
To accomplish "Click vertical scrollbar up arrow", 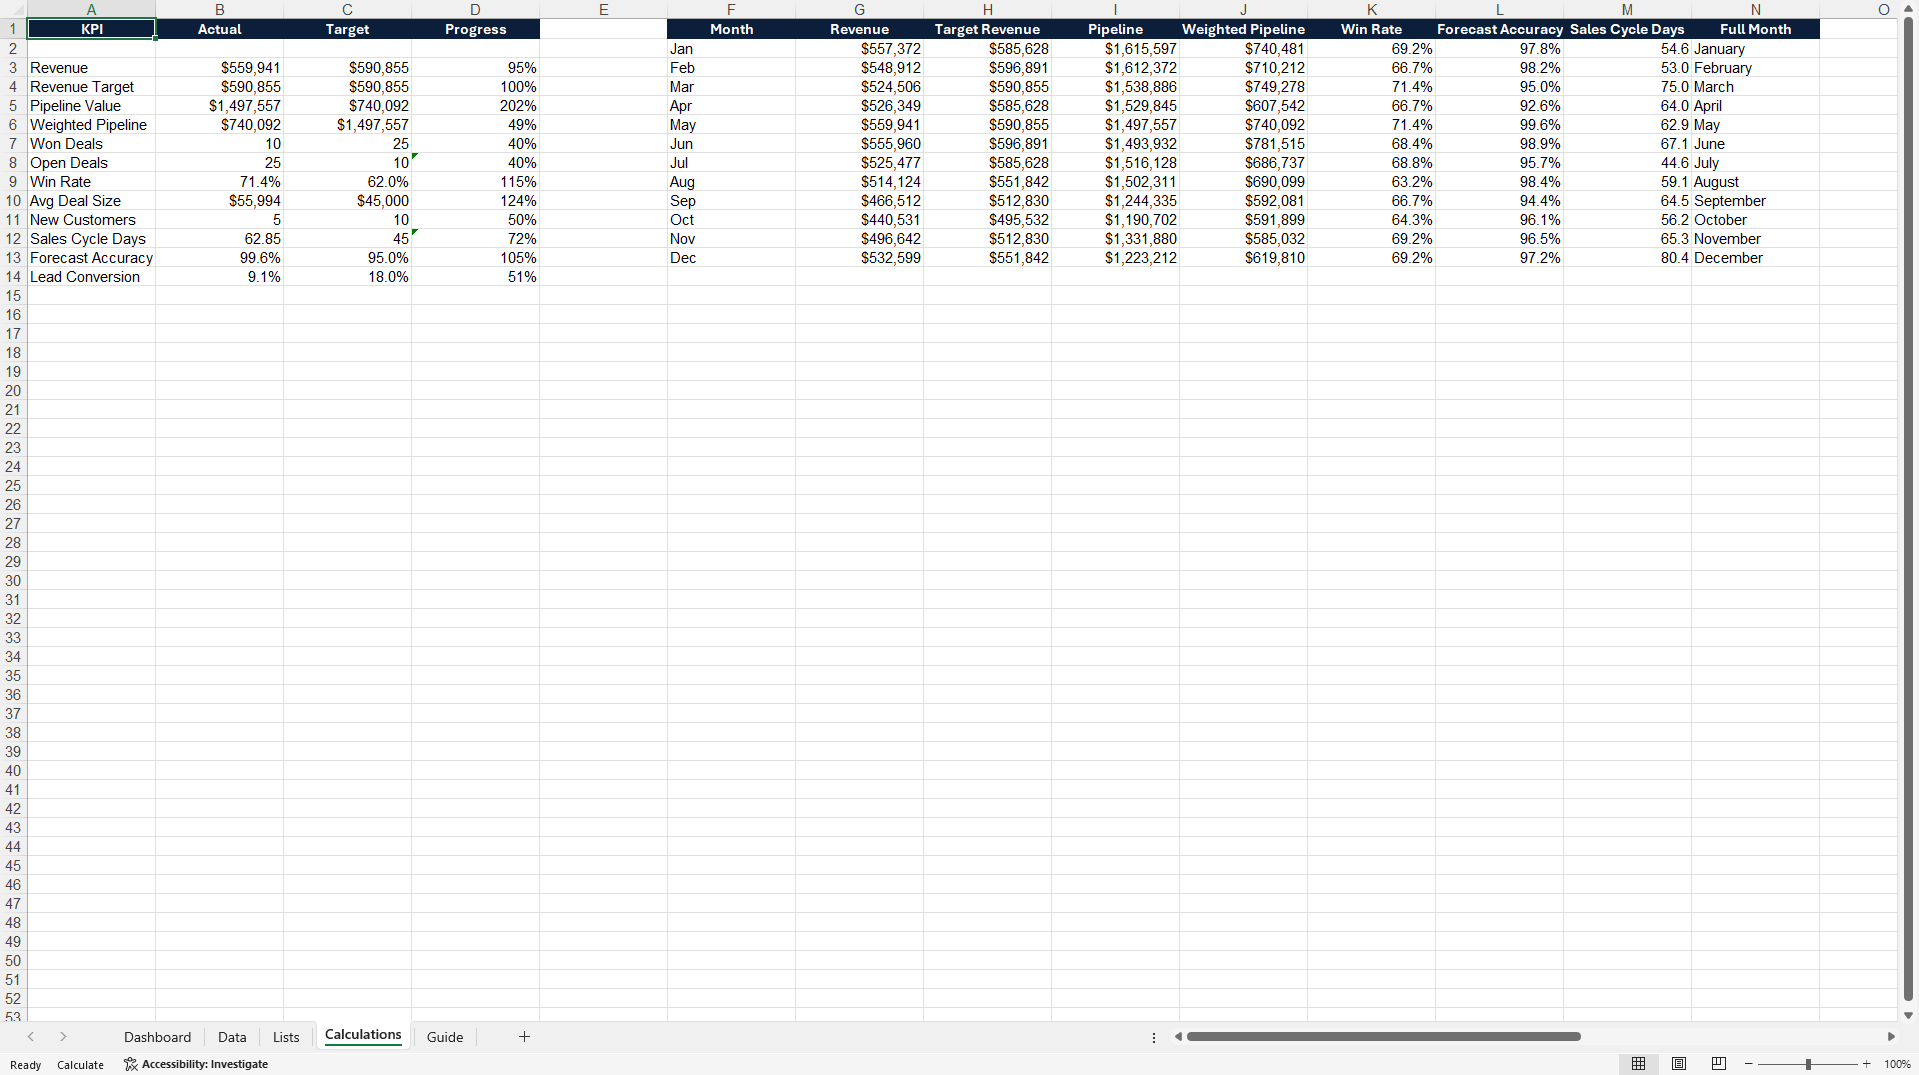I will tap(1908, 9).
